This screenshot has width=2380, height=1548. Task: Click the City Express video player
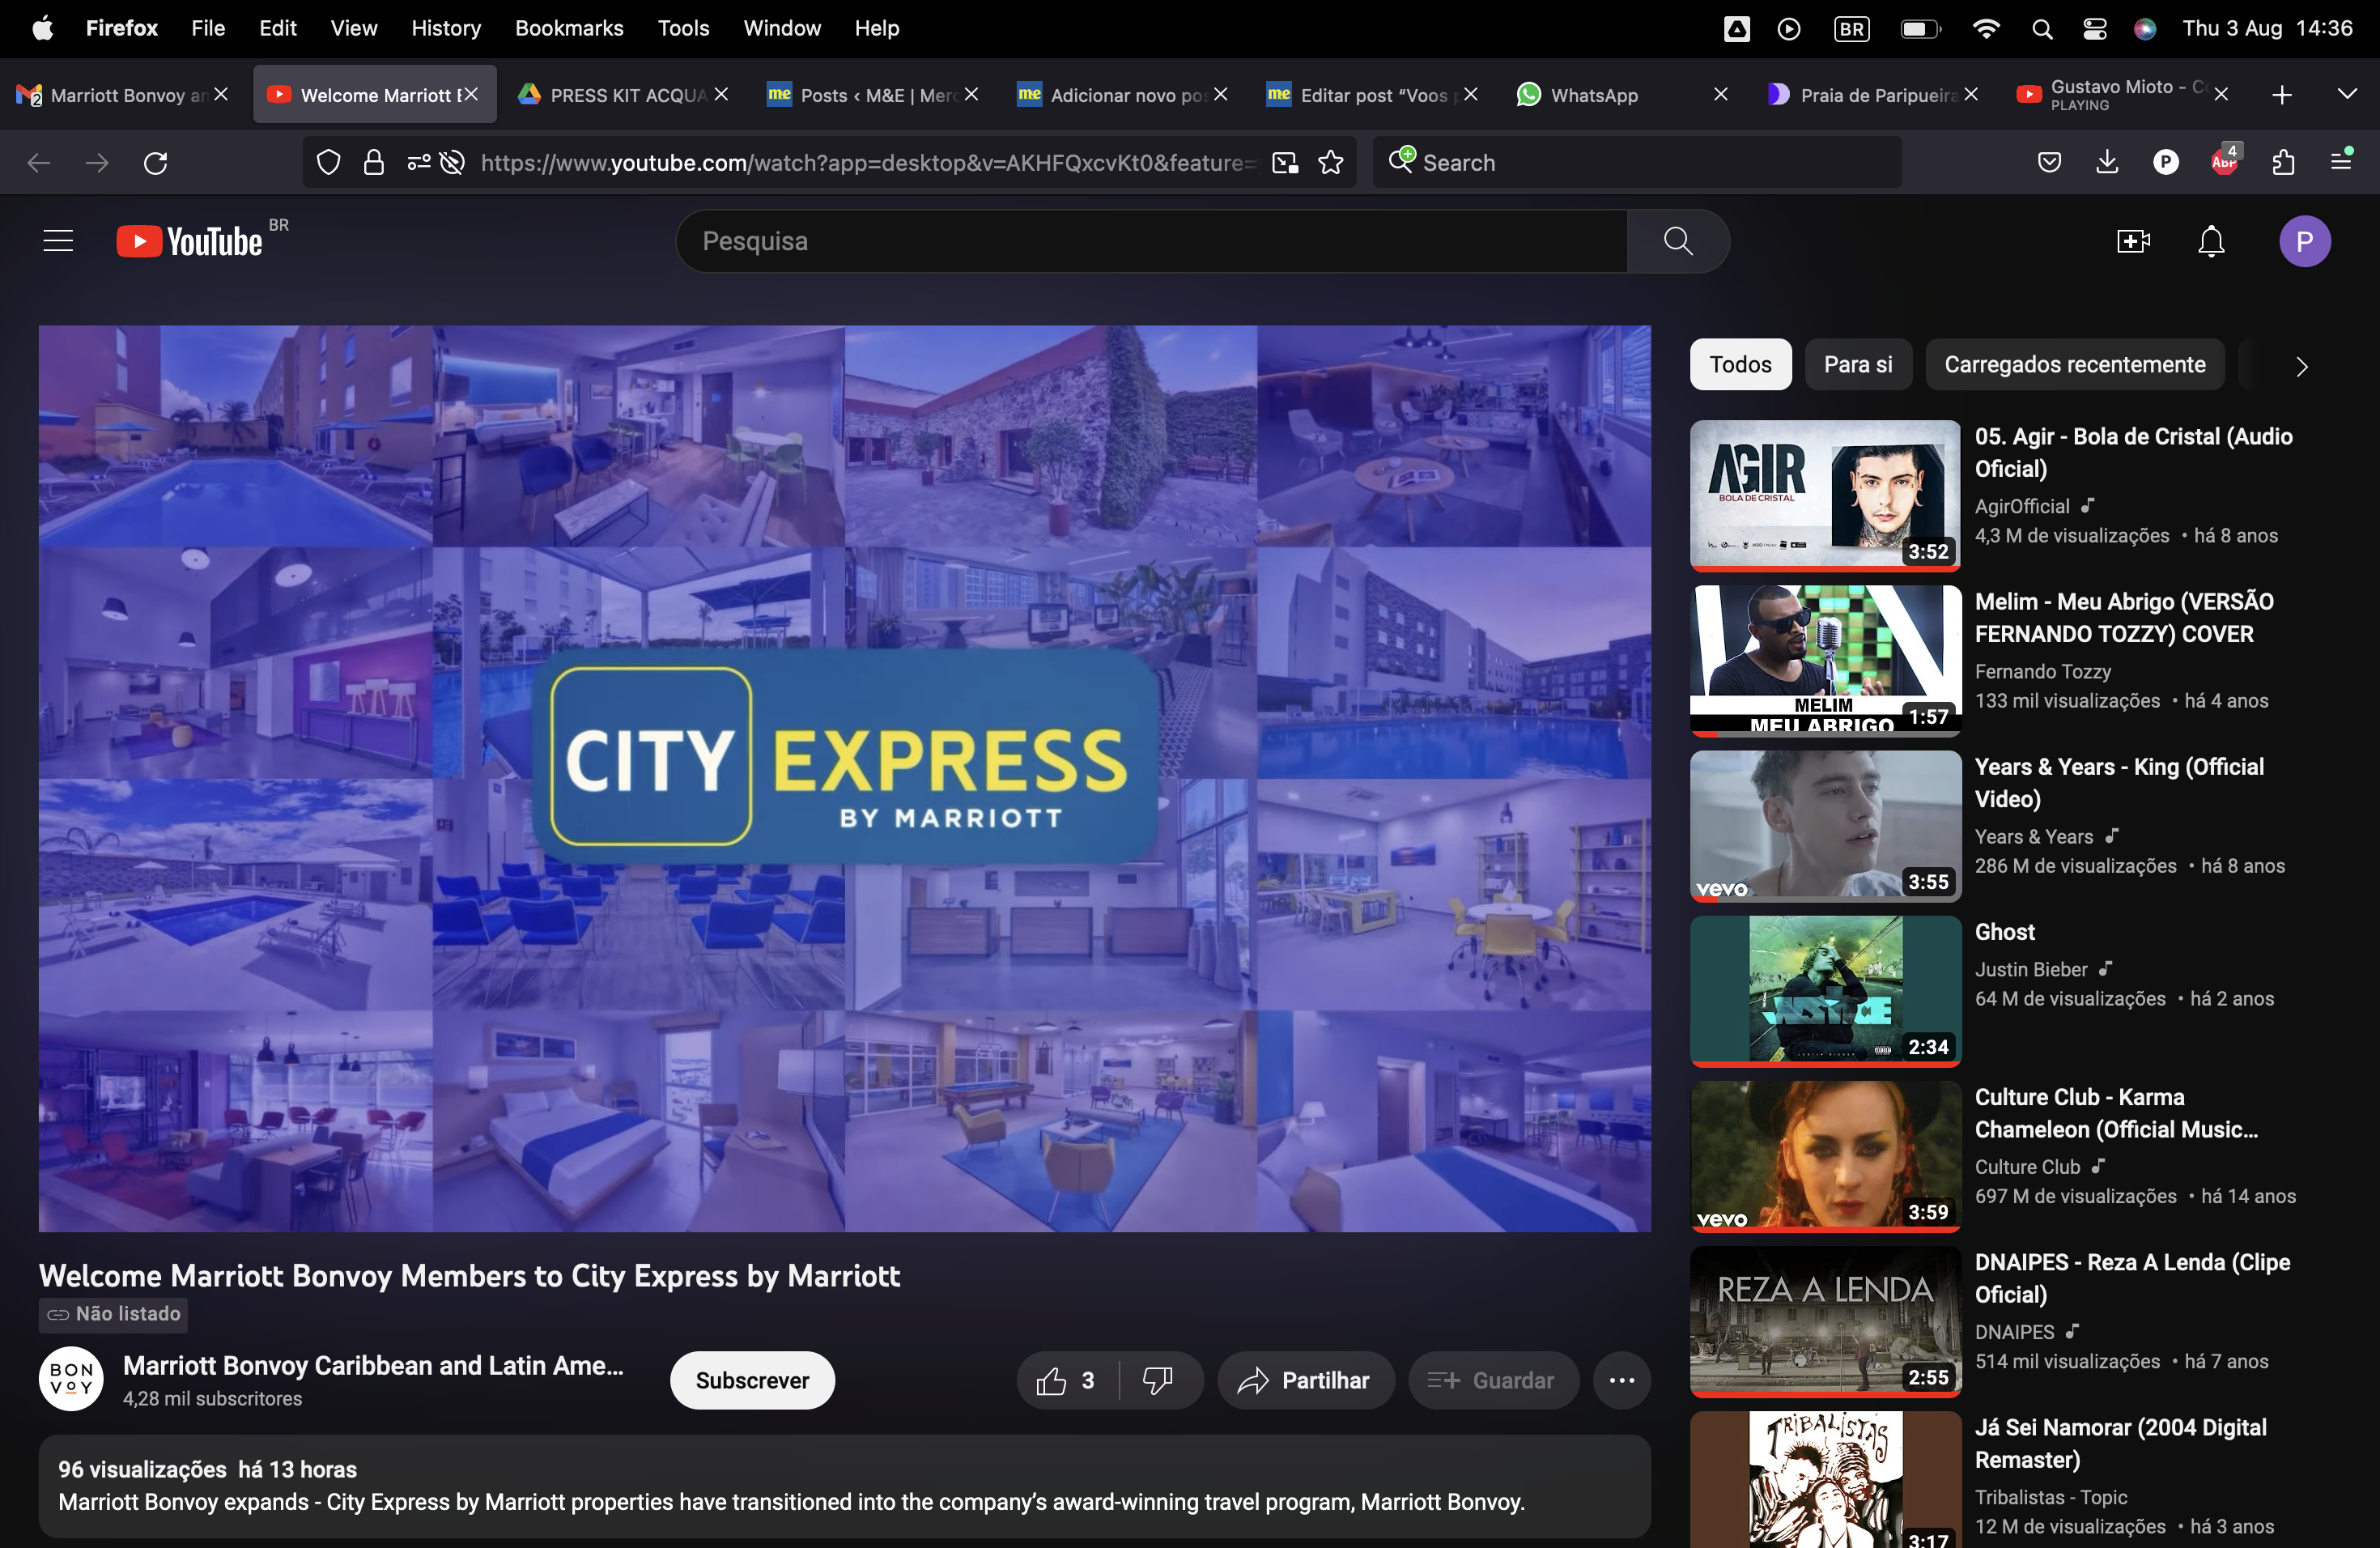pos(844,778)
